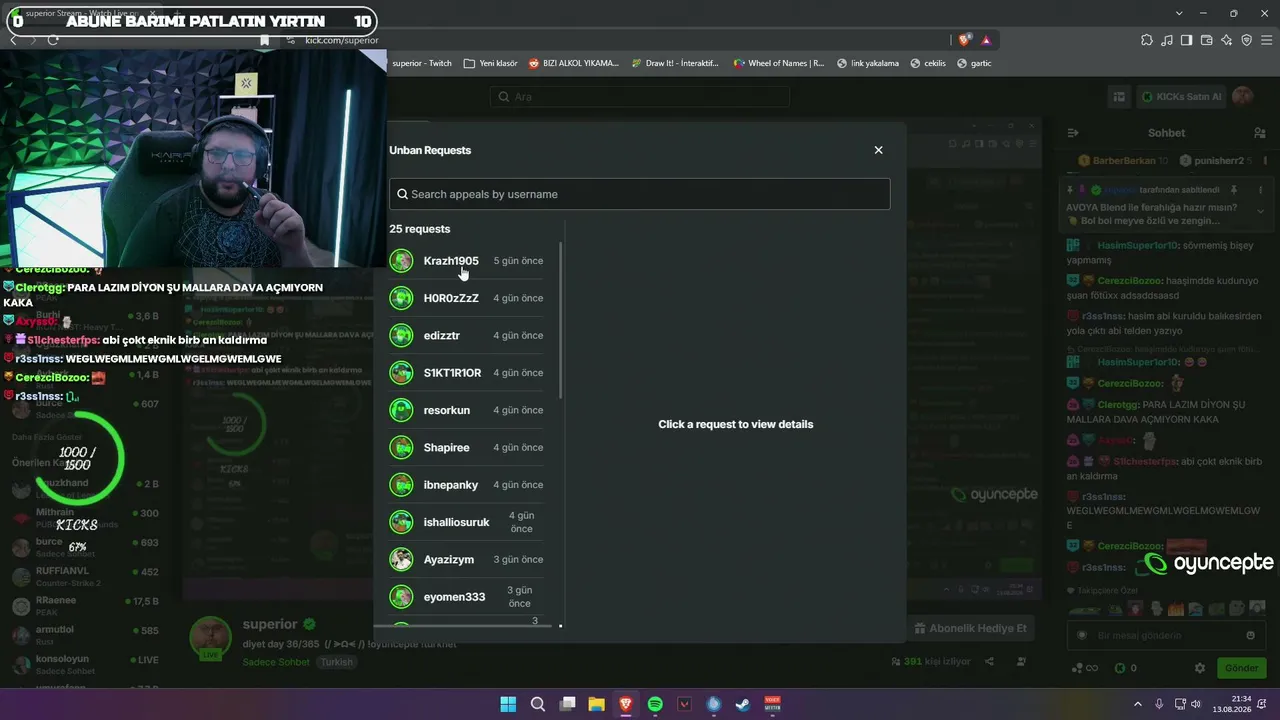The width and height of the screenshot is (1280, 720).
Task: Open H0R0zZzZ unban request
Action: [x=467, y=298]
